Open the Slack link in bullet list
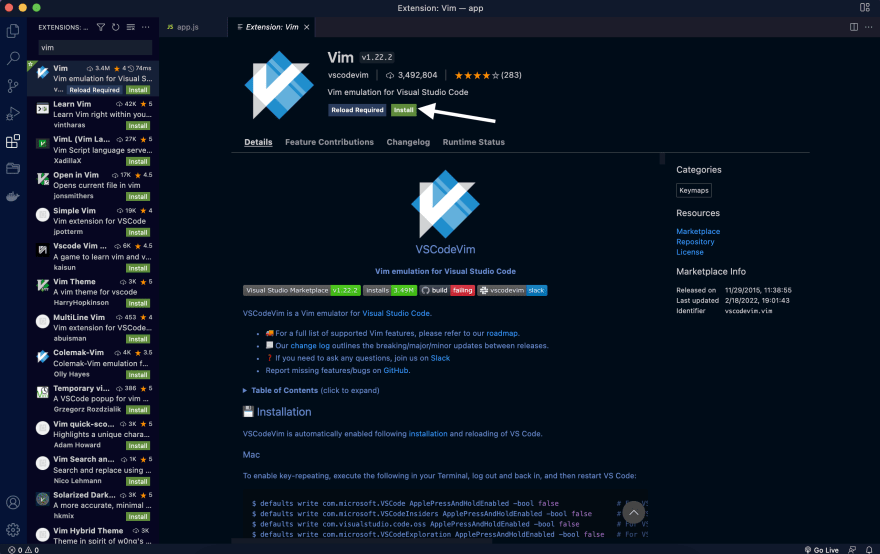This screenshot has height=554, width=880. [x=440, y=358]
